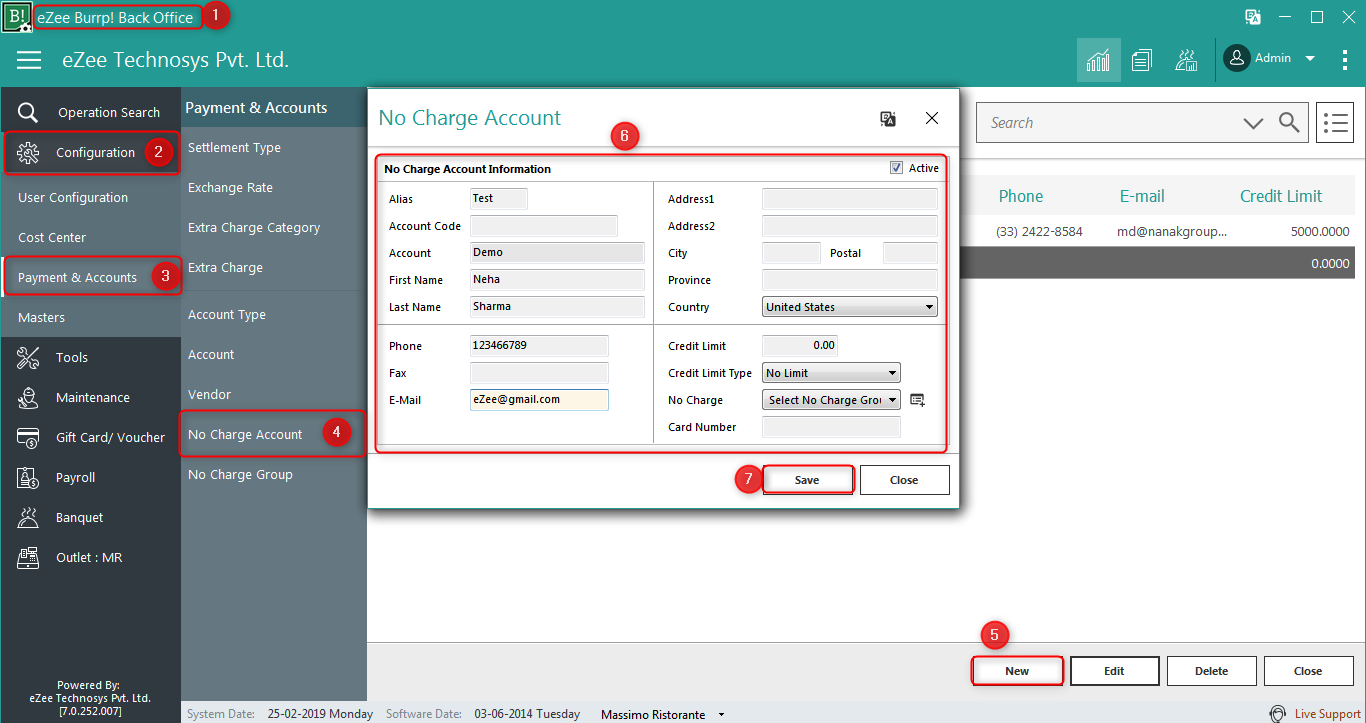
Task: Click the Card Number input field
Action: (x=831, y=427)
